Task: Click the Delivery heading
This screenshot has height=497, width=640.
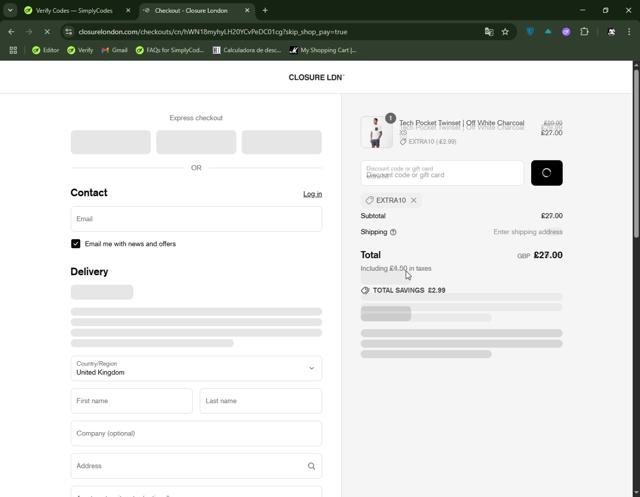Action: pyautogui.click(x=89, y=272)
